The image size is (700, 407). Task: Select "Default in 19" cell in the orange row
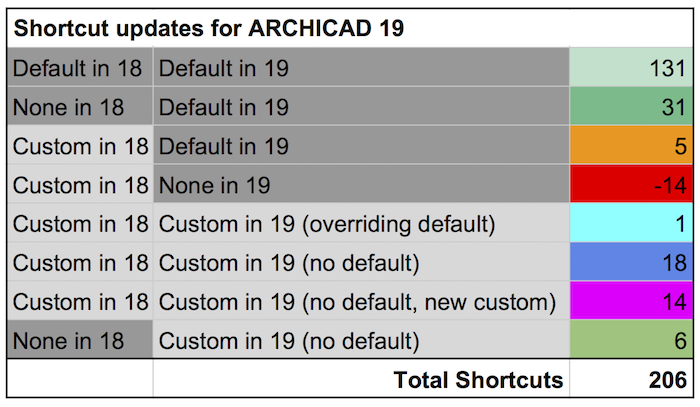[361, 146]
